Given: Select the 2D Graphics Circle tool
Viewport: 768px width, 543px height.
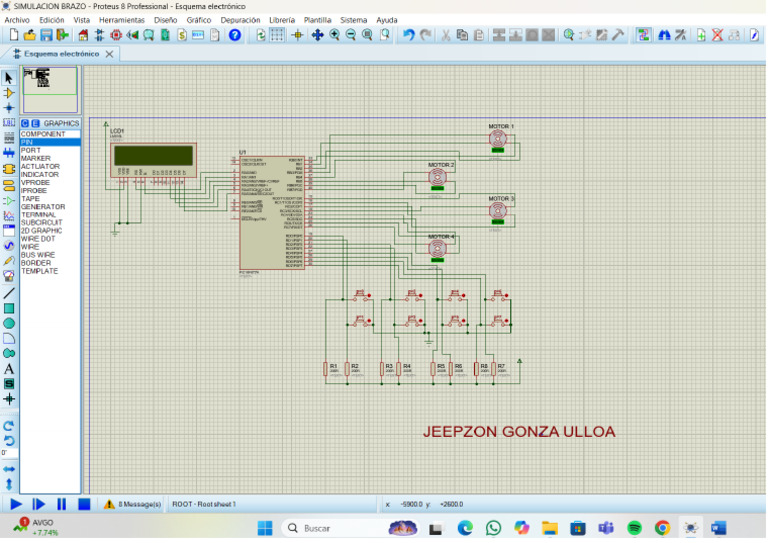Looking at the screenshot, I should tap(9, 323).
